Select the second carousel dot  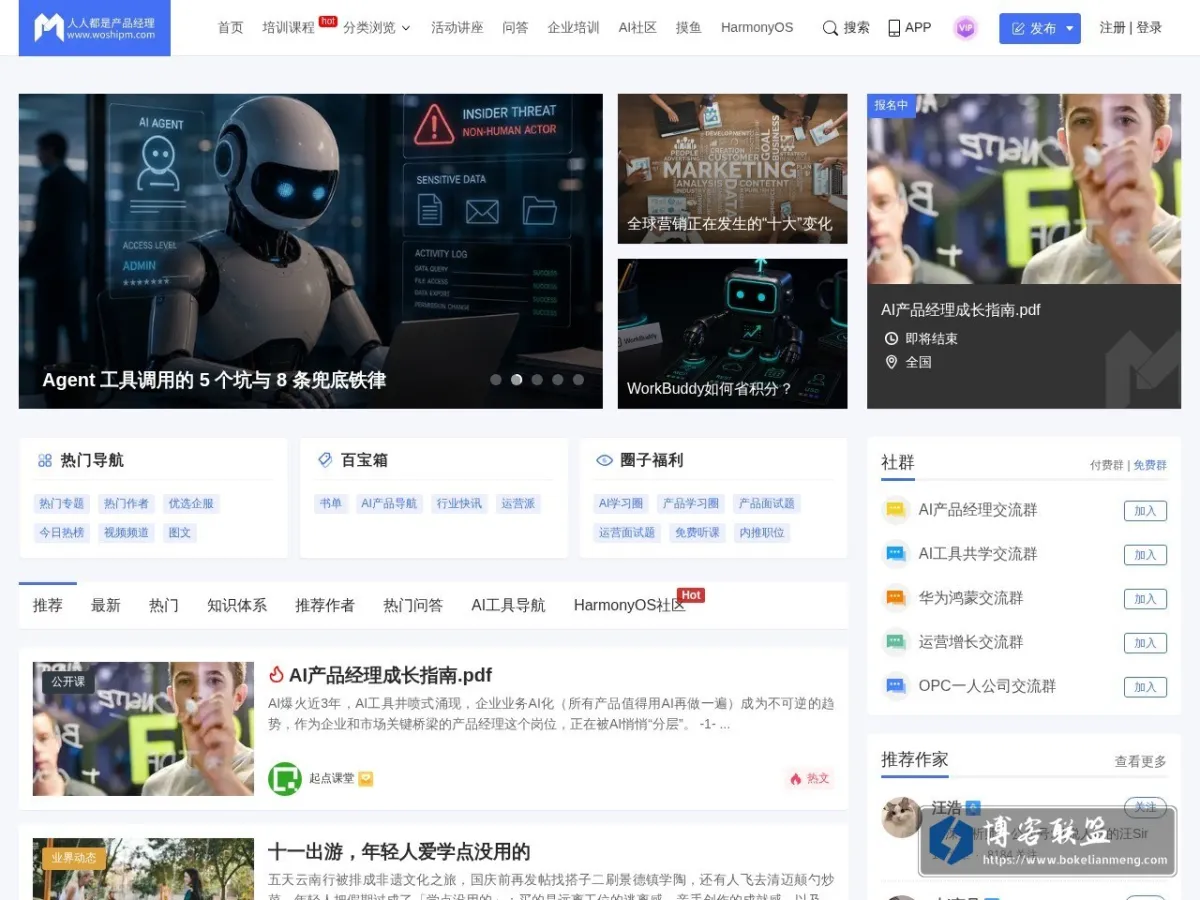[x=517, y=380]
